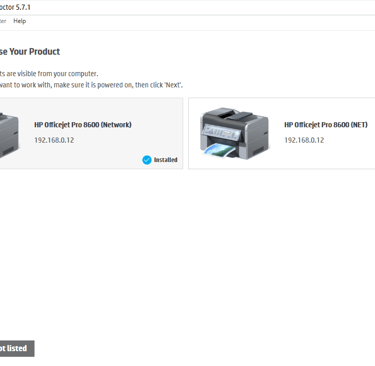Click the 'Installed' status label
Image resolution: width=375 pixels, height=366 pixels.
[165, 160]
